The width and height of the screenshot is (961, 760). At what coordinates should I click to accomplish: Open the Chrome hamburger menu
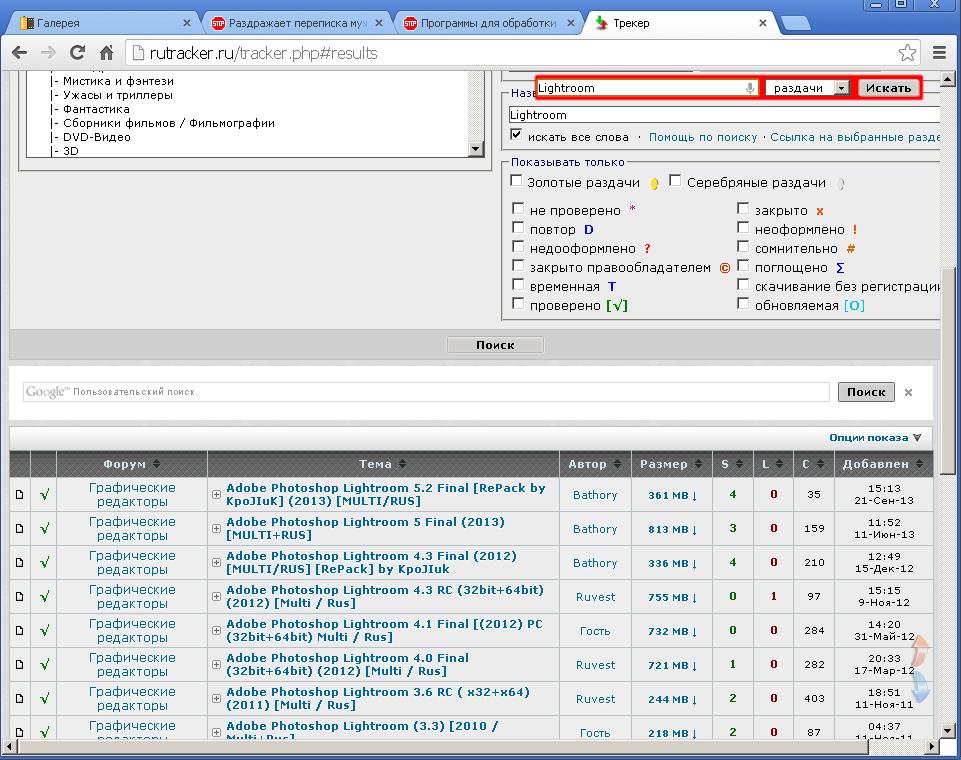coord(939,53)
